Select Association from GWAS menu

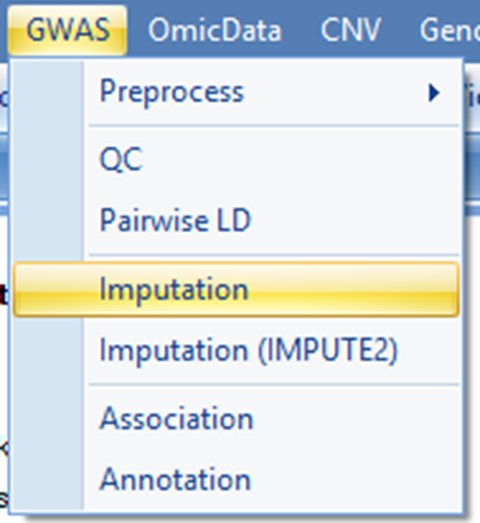[236, 418]
